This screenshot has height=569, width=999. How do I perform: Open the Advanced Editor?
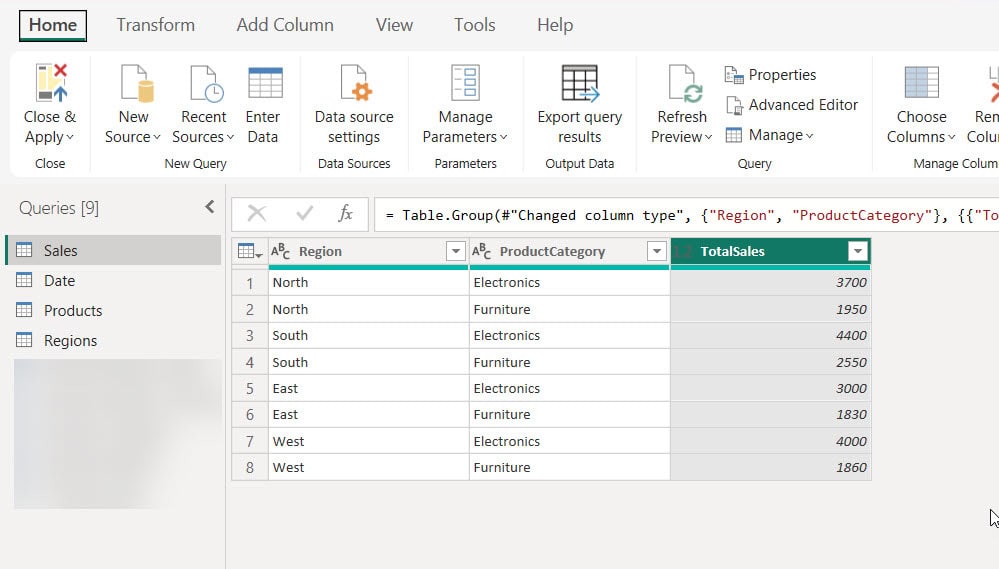[x=791, y=104]
